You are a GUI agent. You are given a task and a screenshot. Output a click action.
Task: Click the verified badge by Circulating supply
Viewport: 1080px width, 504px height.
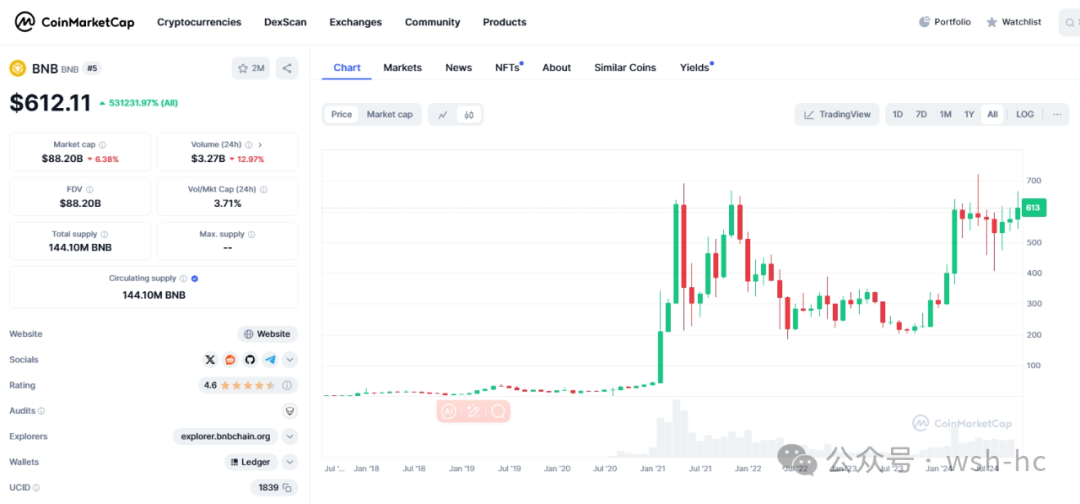pos(195,279)
